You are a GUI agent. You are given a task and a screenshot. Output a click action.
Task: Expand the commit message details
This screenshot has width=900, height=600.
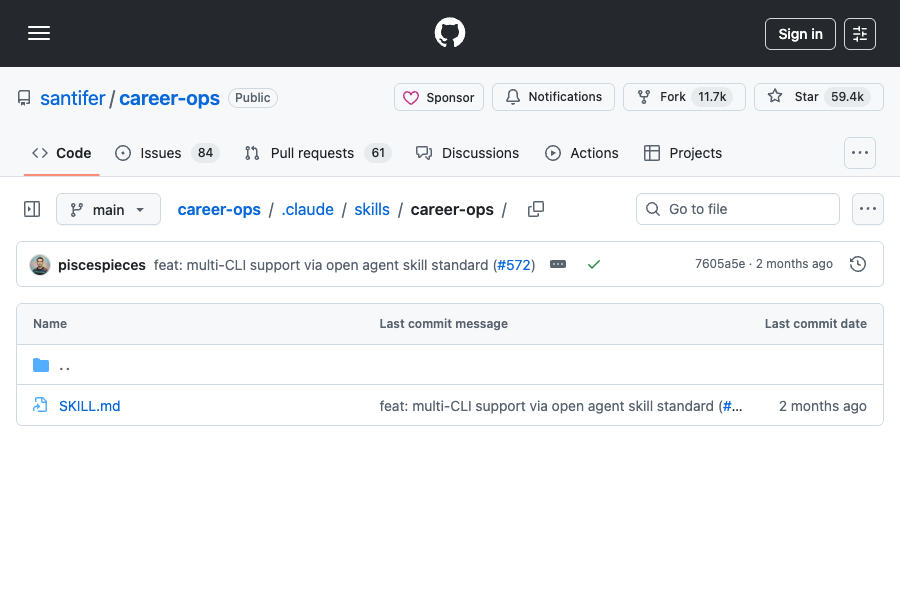[558, 264]
